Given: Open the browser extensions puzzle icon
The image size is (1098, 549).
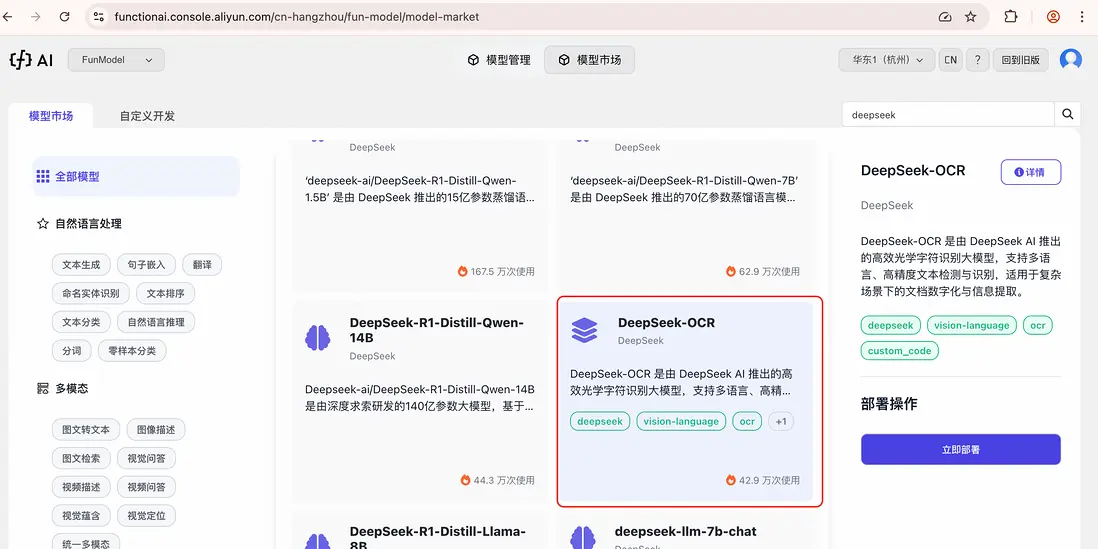Looking at the screenshot, I should [x=1010, y=17].
